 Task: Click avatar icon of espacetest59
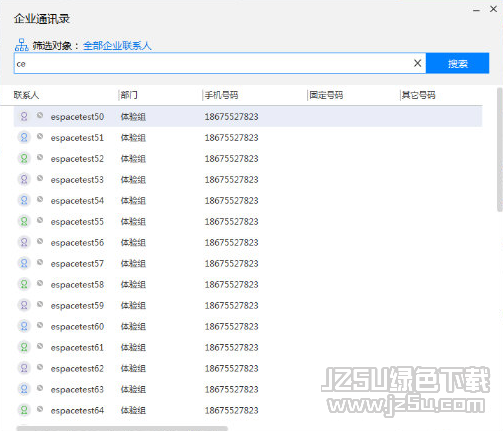coord(24,305)
